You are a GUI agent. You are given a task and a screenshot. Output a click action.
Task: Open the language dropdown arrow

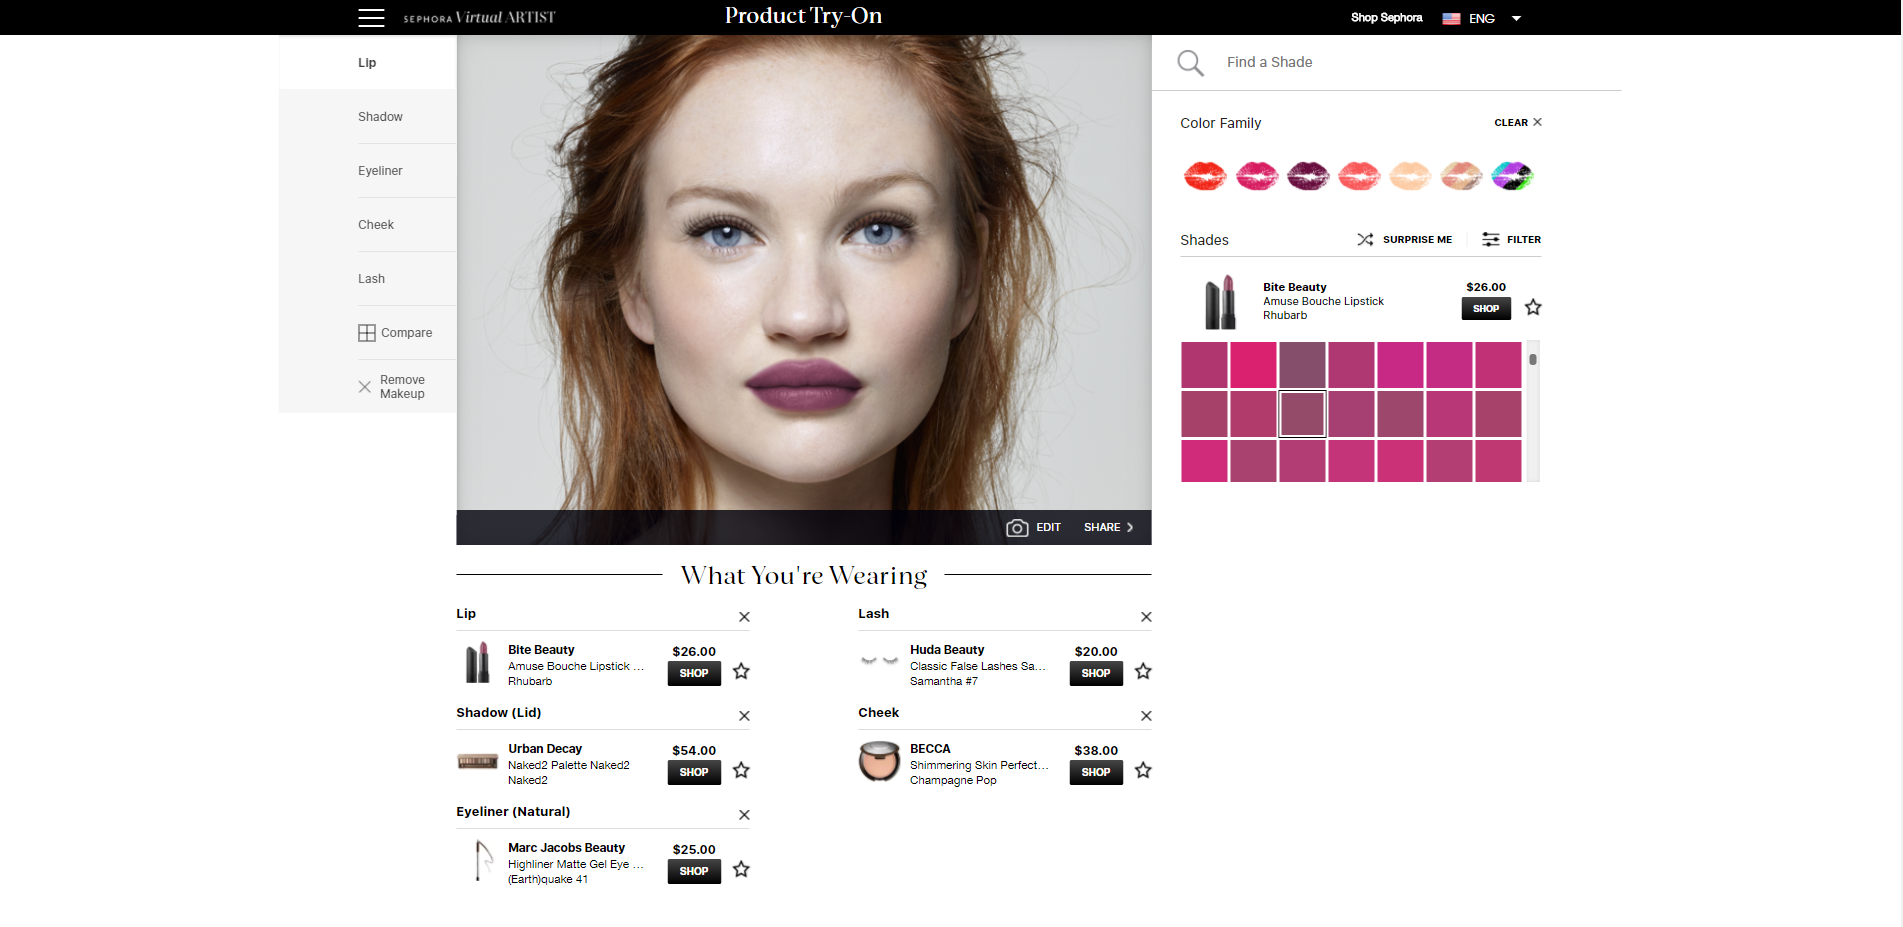coord(1516,18)
